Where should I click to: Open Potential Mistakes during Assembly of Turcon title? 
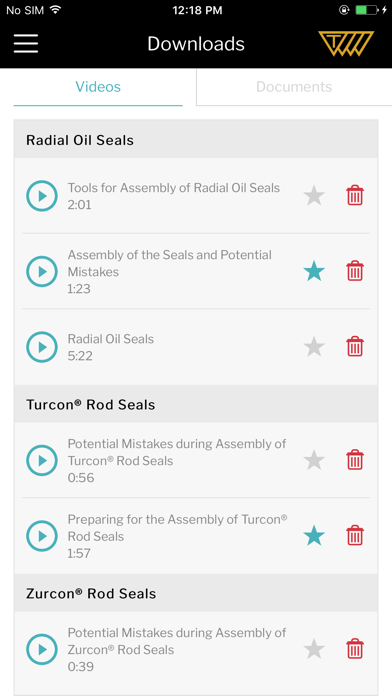(x=177, y=452)
